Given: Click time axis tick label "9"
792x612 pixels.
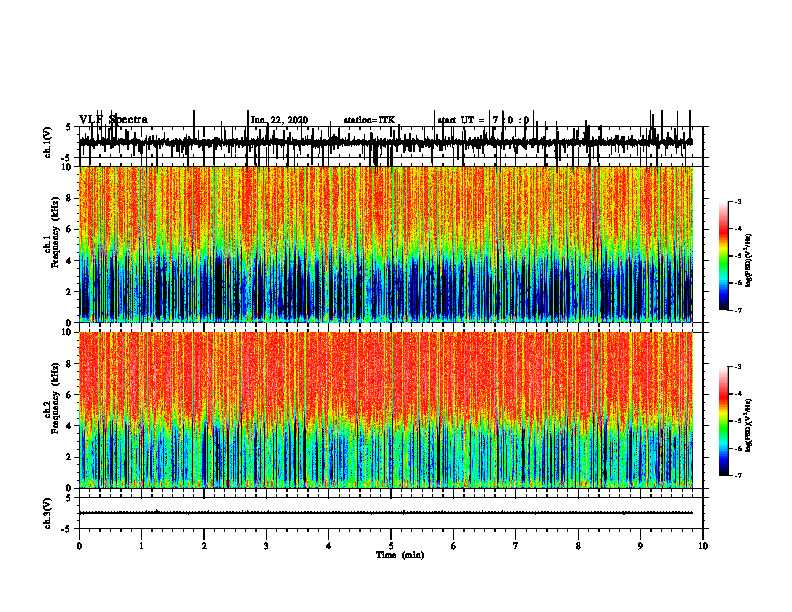Looking at the screenshot, I should (640, 546).
